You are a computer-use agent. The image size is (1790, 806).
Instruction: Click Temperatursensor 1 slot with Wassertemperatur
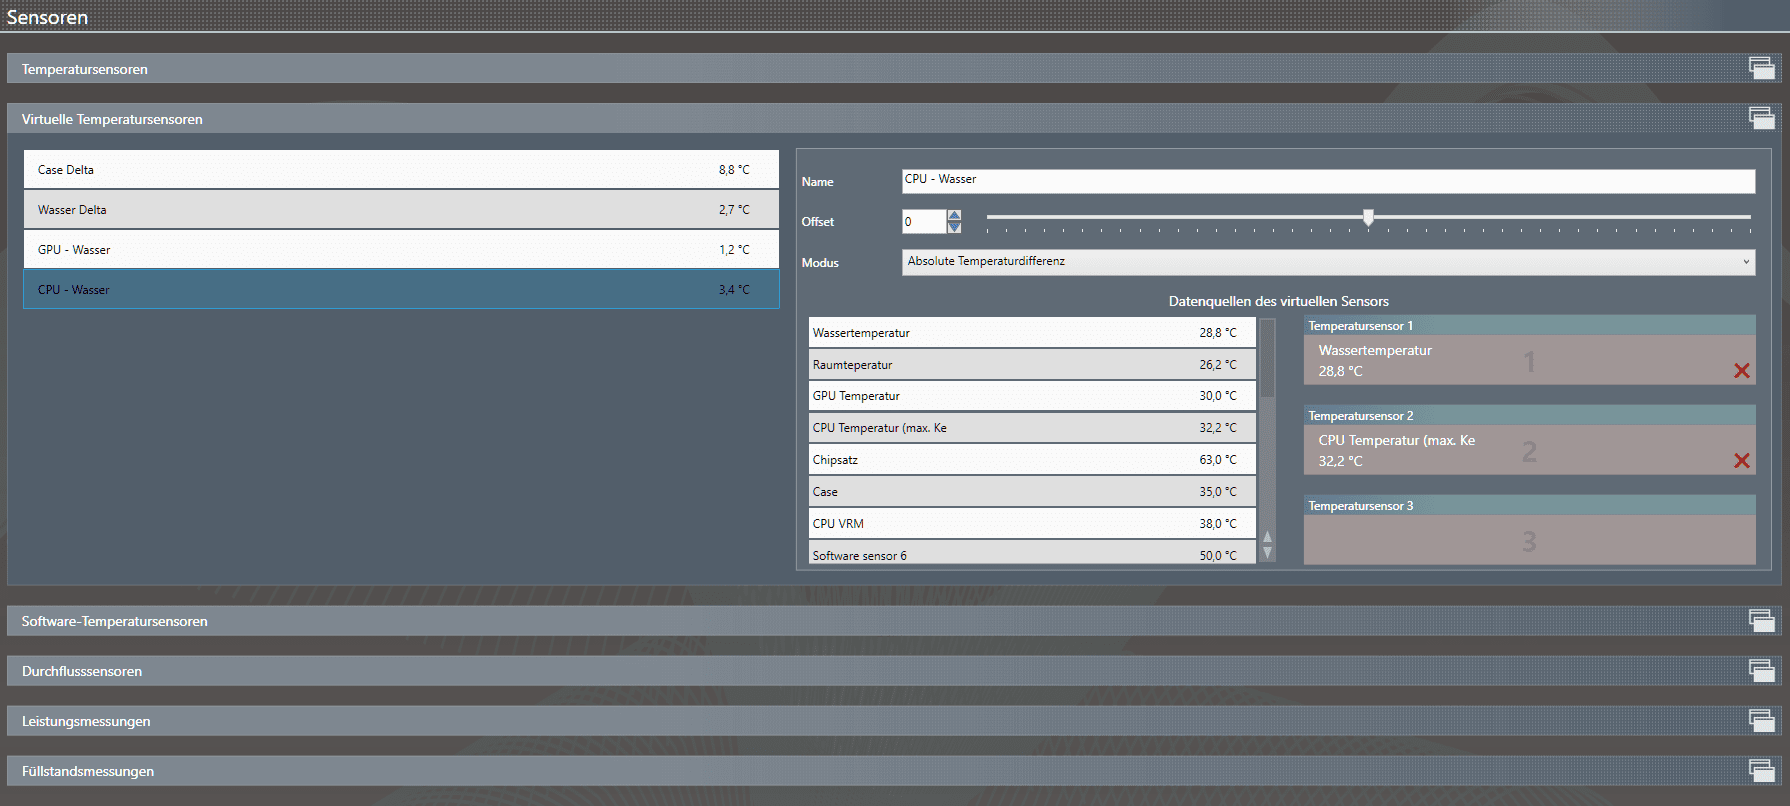(x=1529, y=360)
